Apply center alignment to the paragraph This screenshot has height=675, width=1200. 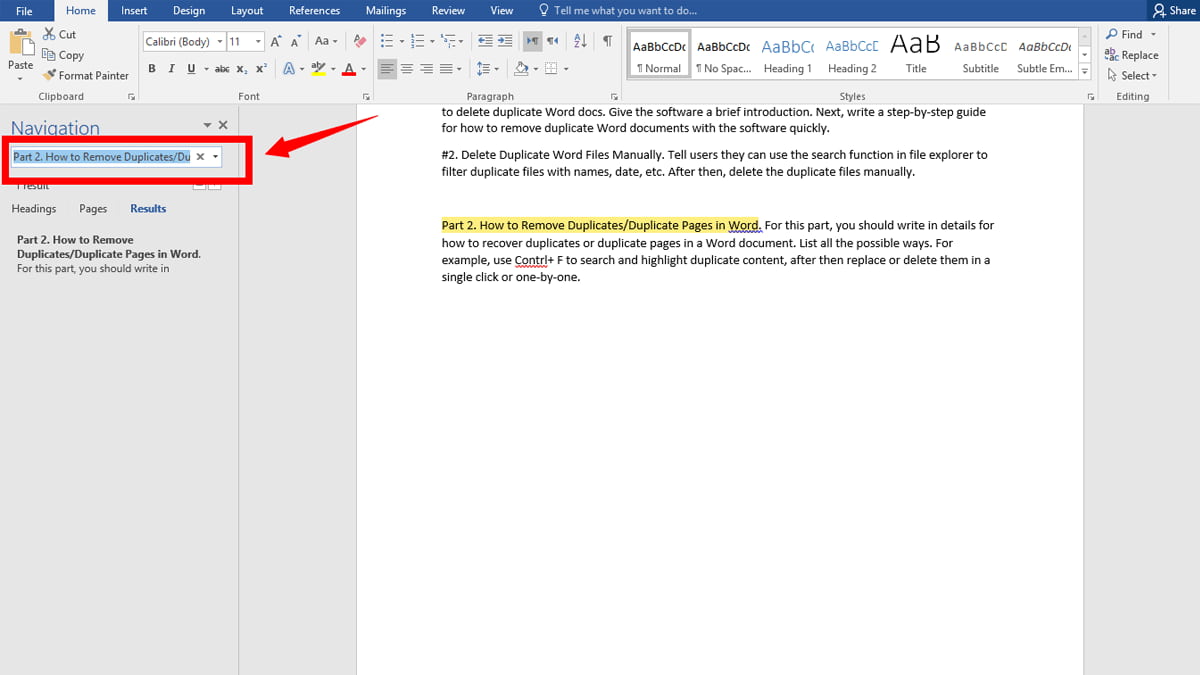pos(407,69)
